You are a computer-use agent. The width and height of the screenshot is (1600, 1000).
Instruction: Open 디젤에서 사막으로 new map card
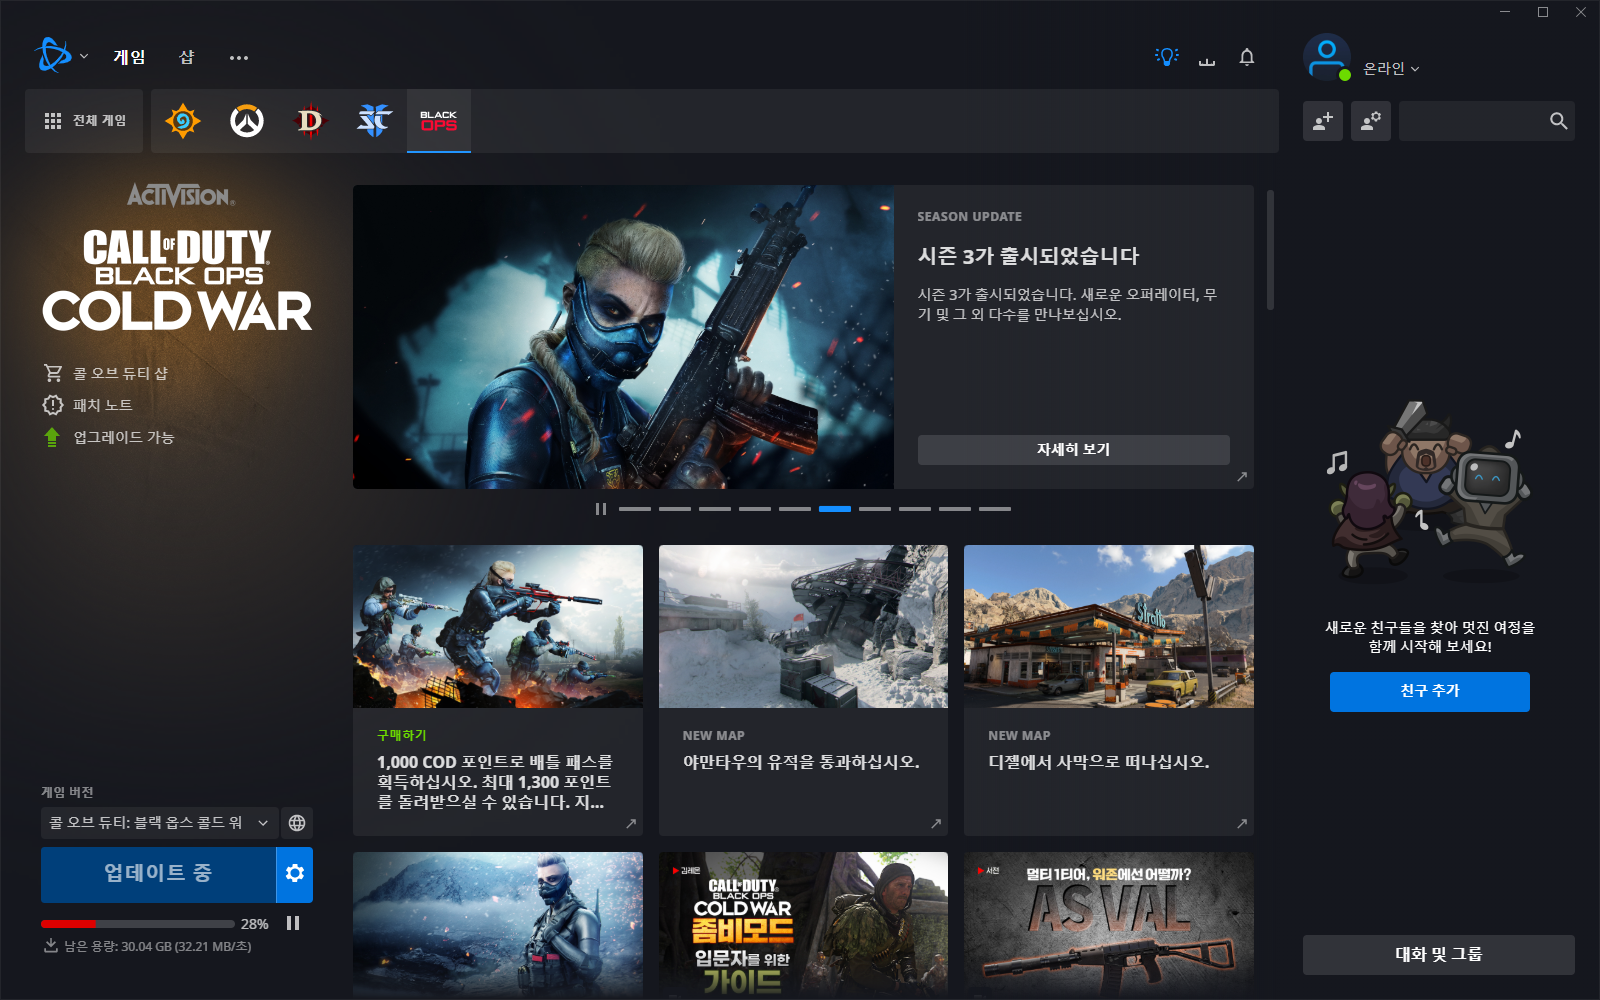[1109, 690]
